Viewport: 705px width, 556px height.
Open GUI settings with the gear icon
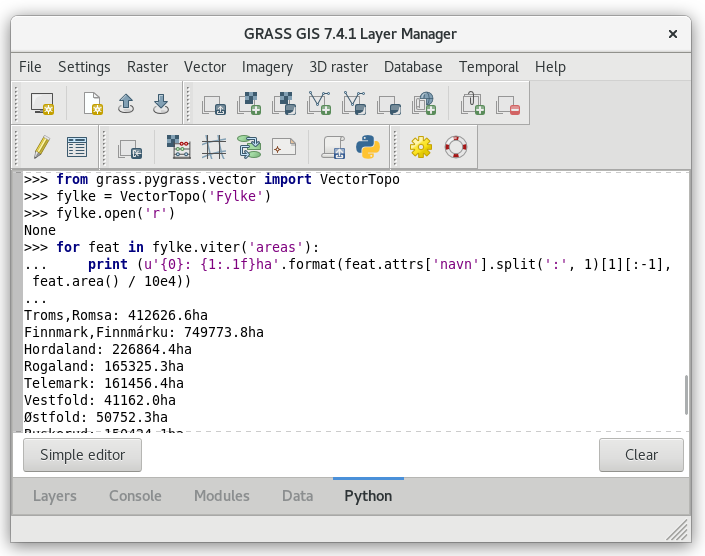pyautogui.click(x=421, y=147)
